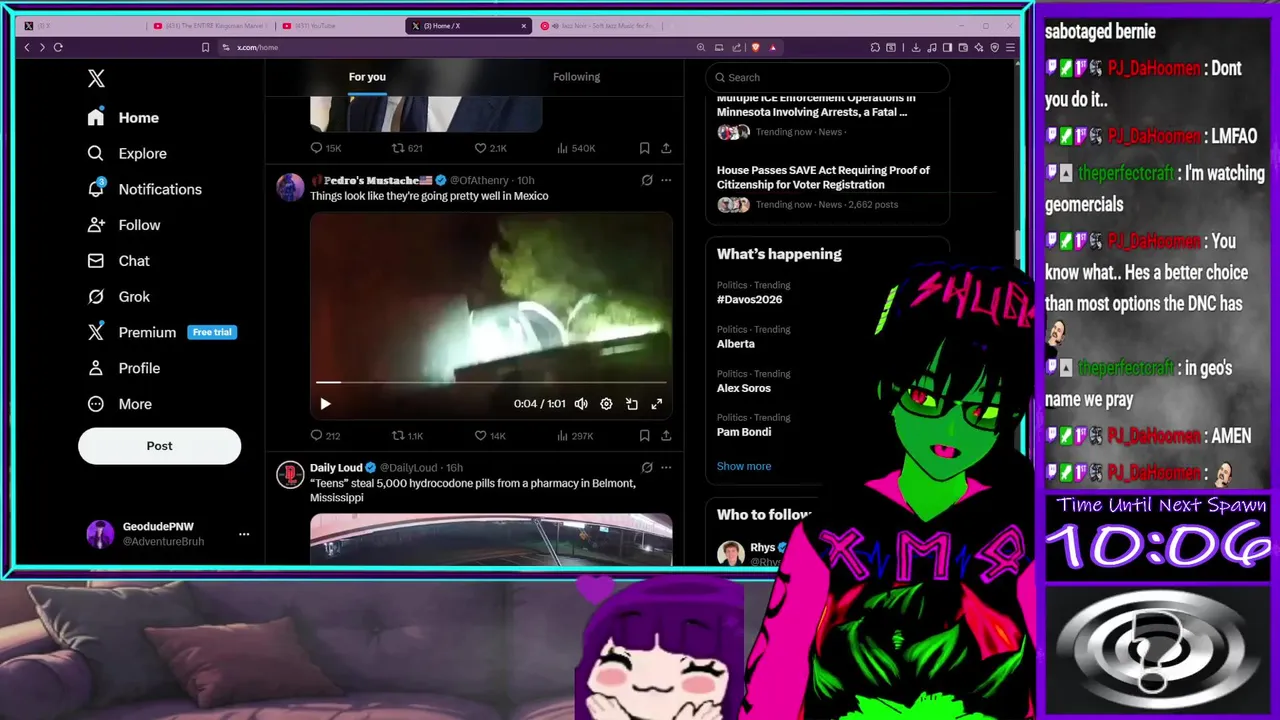Play the Pedro's Mustache video
This screenshot has height=720, width=1280.
point(325,404)
